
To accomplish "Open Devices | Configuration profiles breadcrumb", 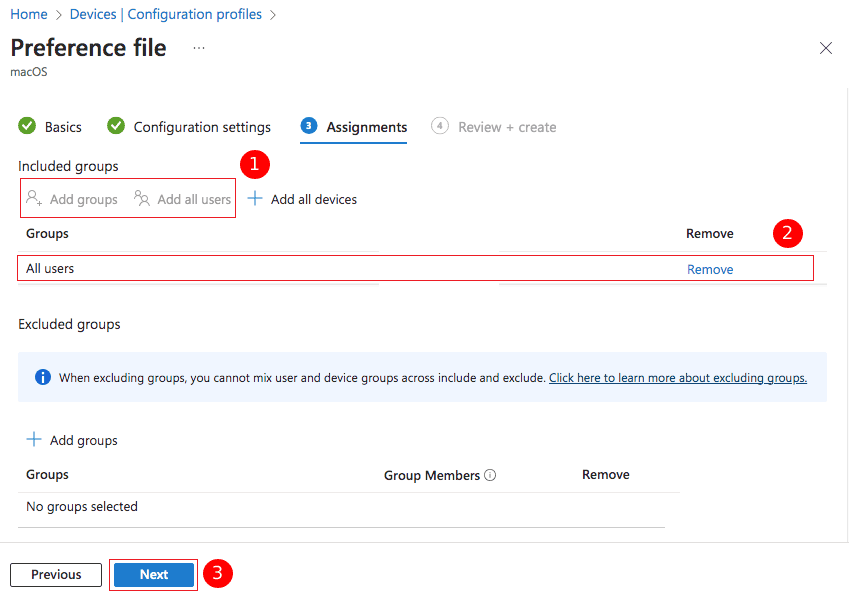I will click(x=166, y=14).
